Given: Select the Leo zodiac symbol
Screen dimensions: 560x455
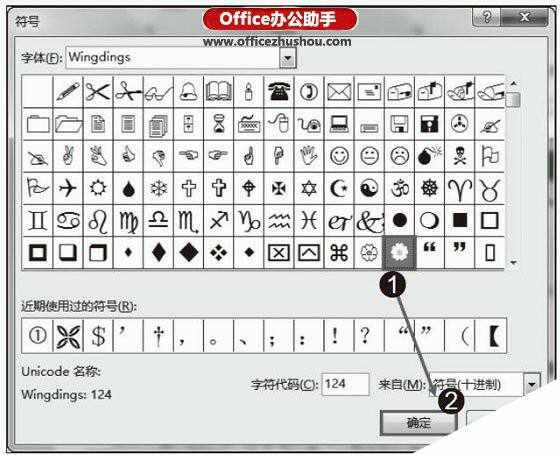Looking at the screenshot, I should (98, 220).
